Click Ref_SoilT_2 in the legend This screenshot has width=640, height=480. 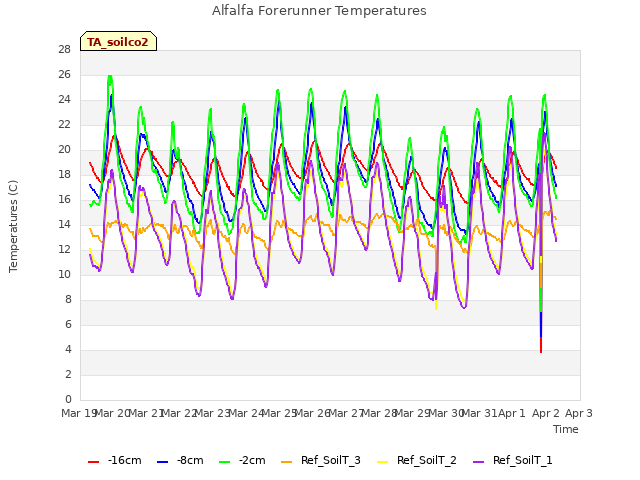[x=417, y=460]
